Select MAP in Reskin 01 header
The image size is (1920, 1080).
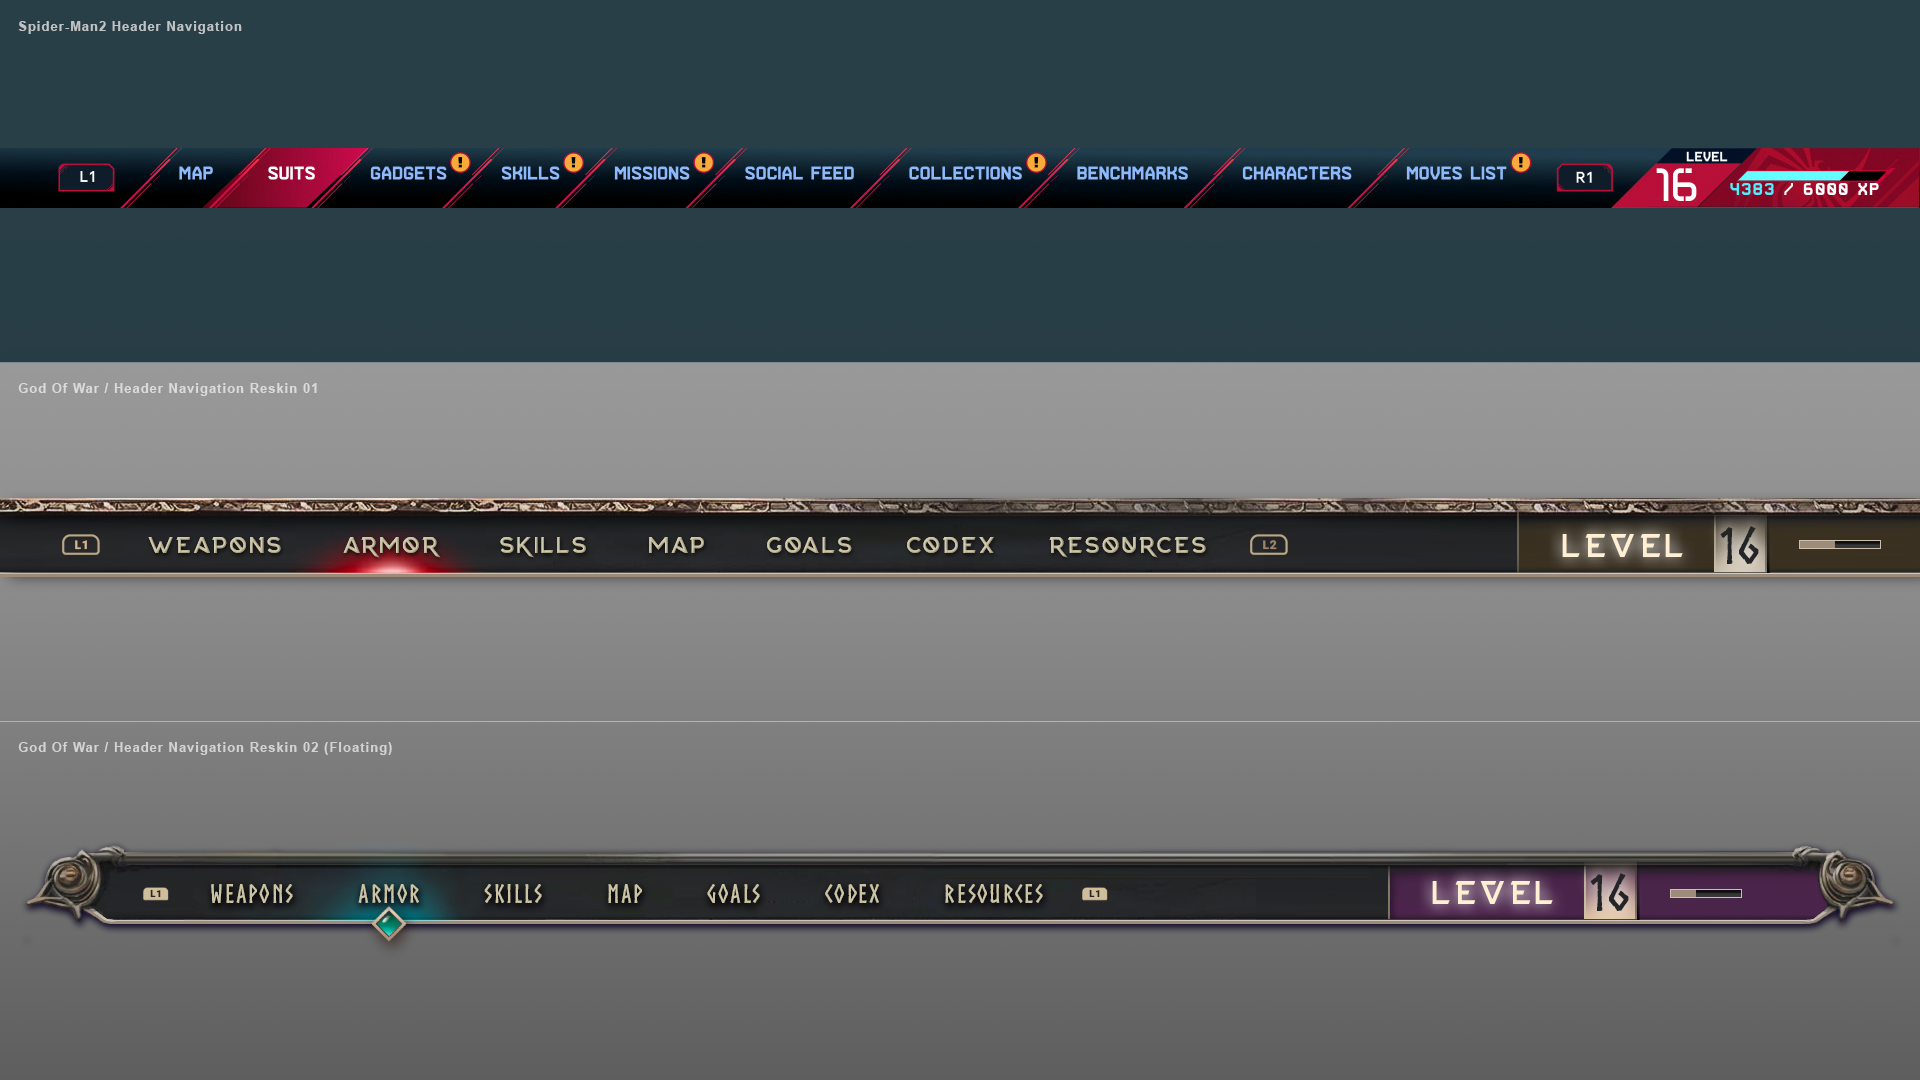coord(676,546)
